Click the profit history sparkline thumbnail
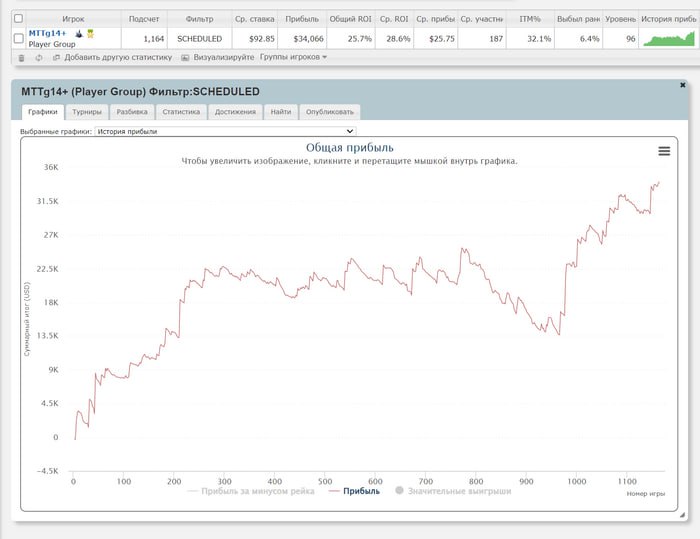The image size is (700, 539). point(669,38)
